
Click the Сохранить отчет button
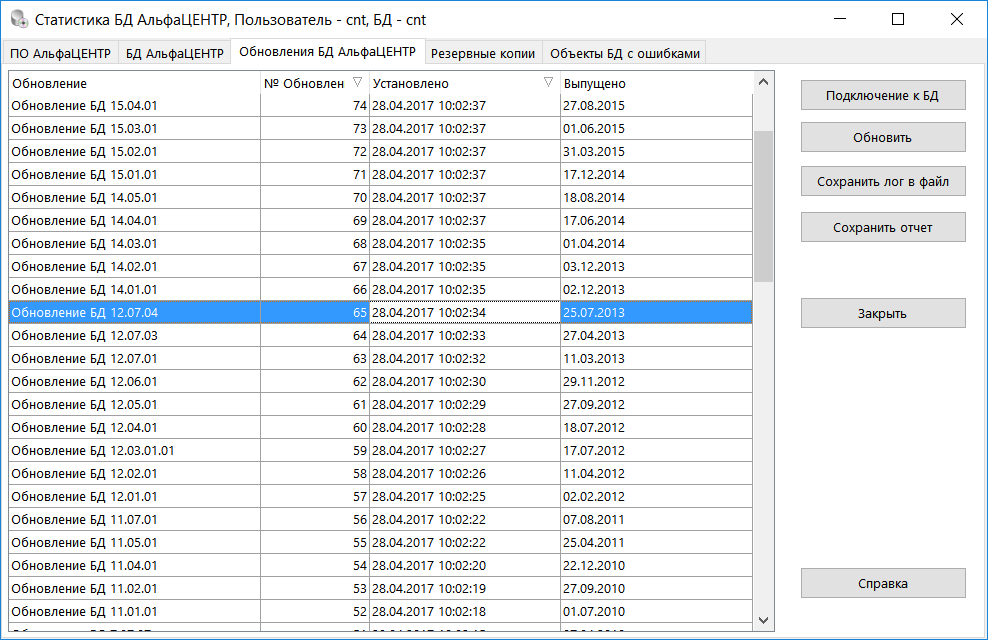pos(883,227)
